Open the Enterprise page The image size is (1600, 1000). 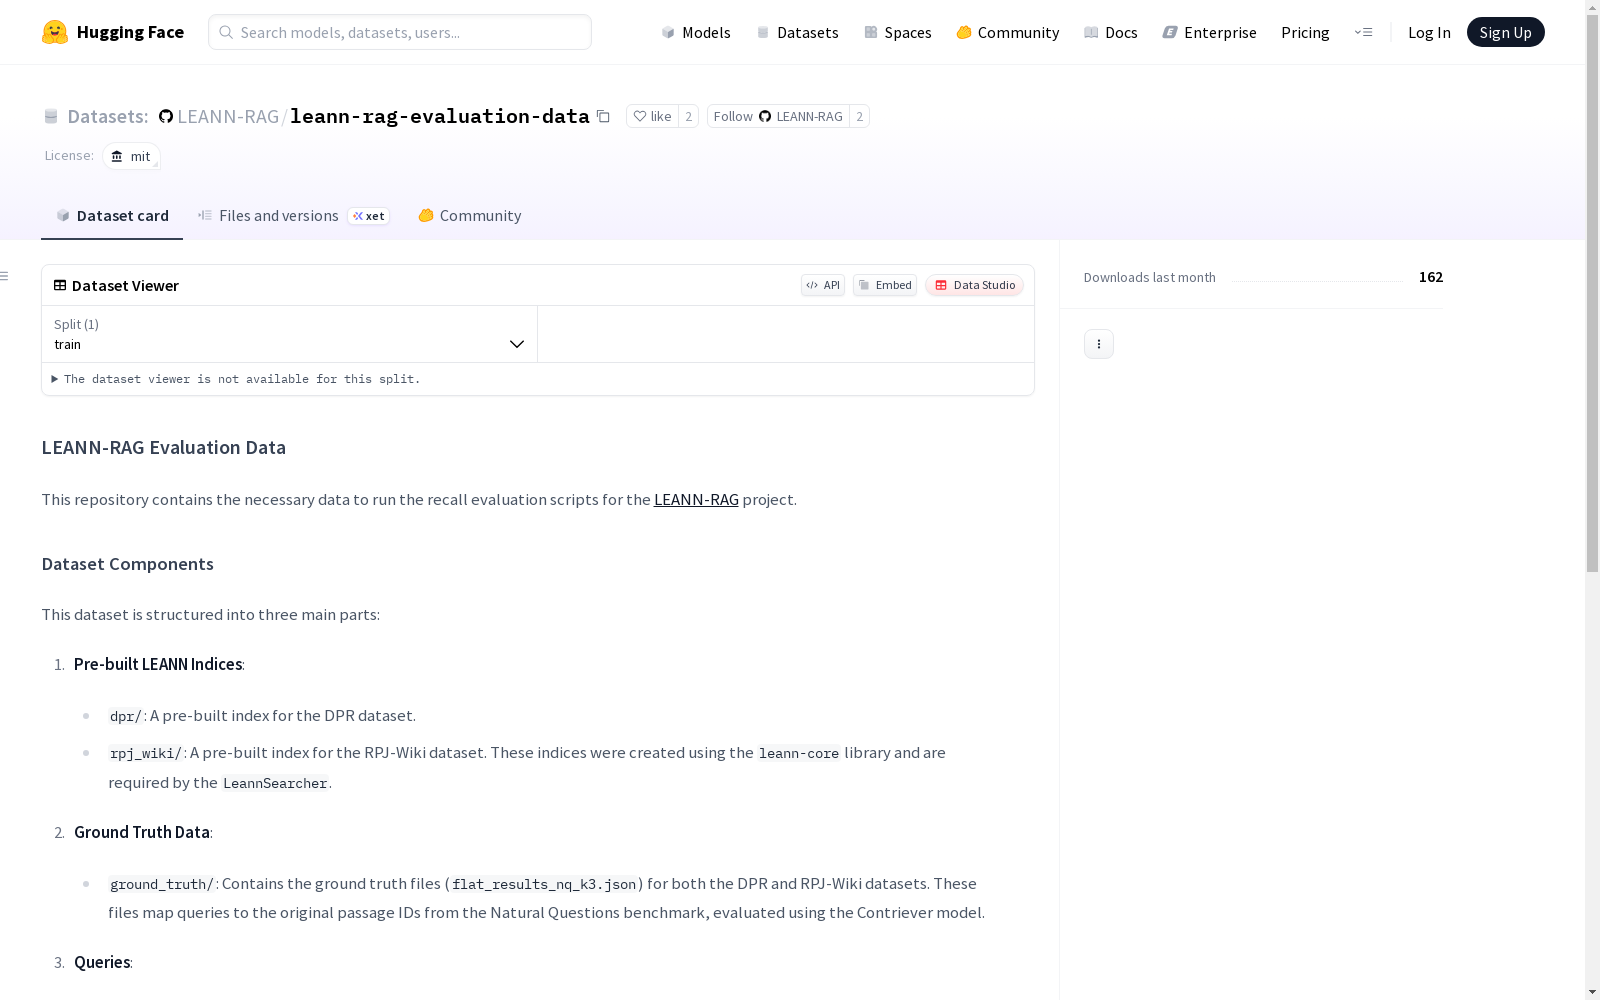[x=1210, y=32]
